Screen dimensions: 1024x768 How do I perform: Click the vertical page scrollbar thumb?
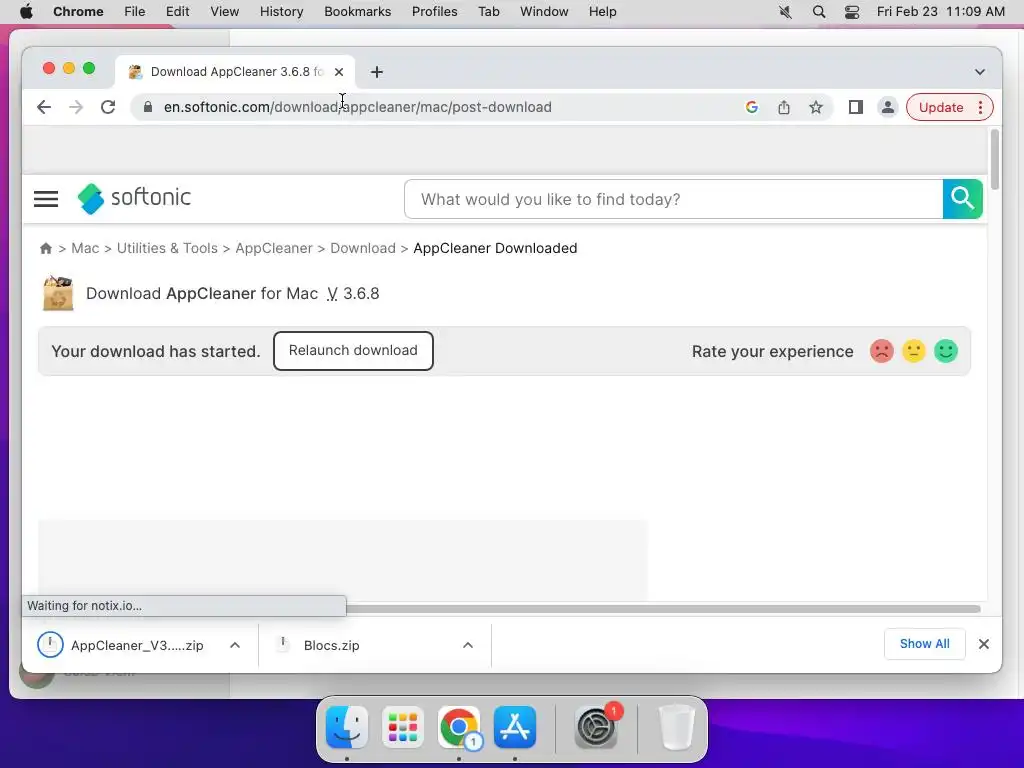(995, 160)
